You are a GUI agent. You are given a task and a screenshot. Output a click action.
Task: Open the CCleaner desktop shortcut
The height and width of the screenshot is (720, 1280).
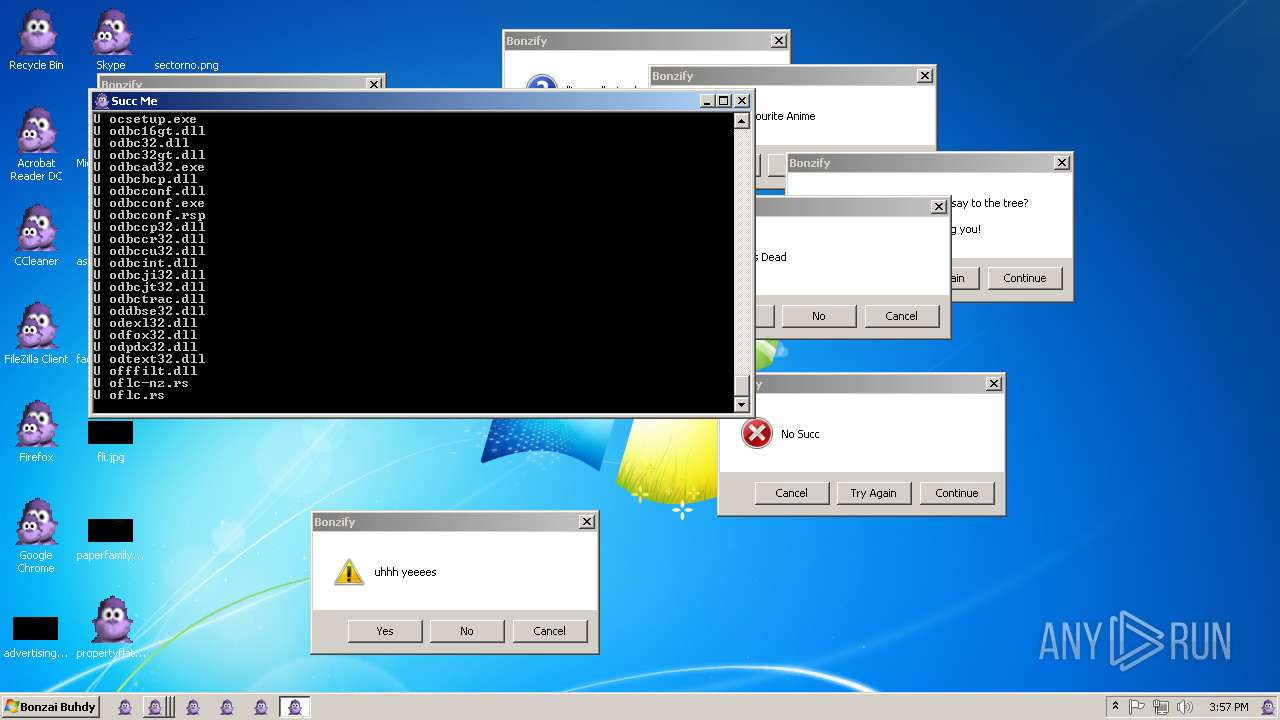tap(36, 236)
